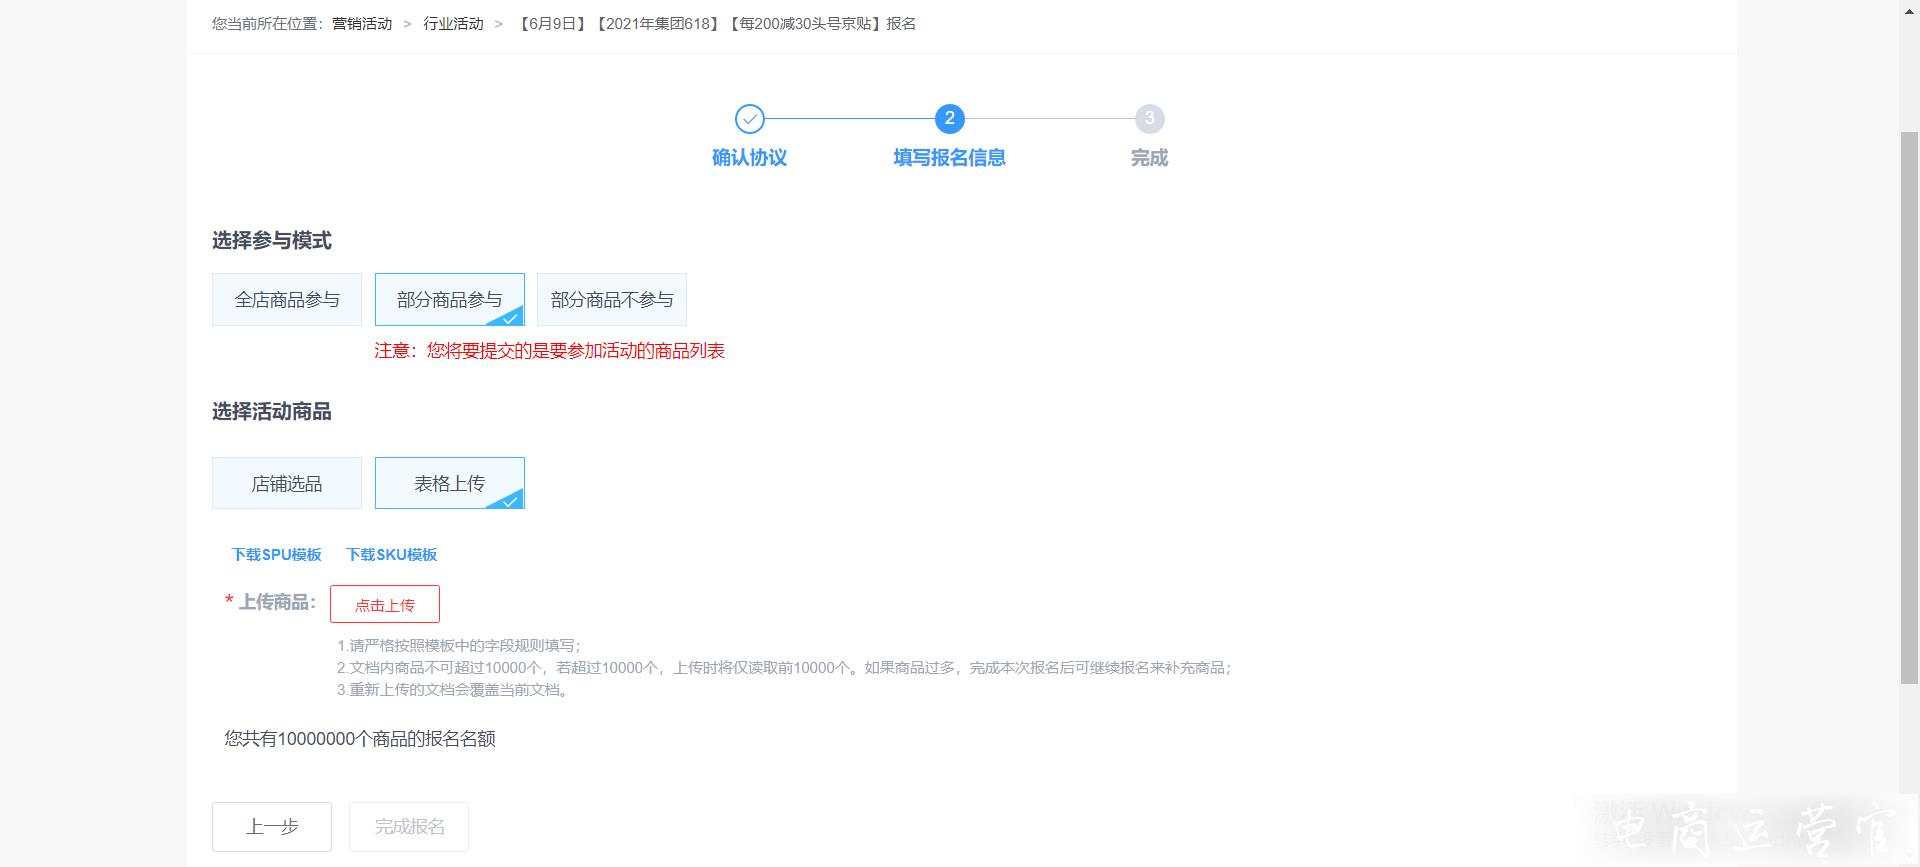The image size is (1920, 867).
Task: Click the 【6月9日】 activity breadcrumb text
Action: (x=715, y=23)
